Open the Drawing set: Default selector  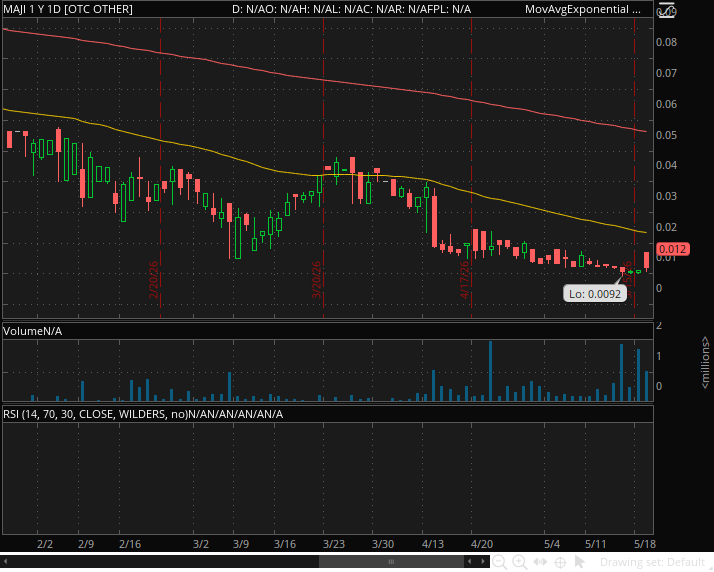(x=652, y=562)
